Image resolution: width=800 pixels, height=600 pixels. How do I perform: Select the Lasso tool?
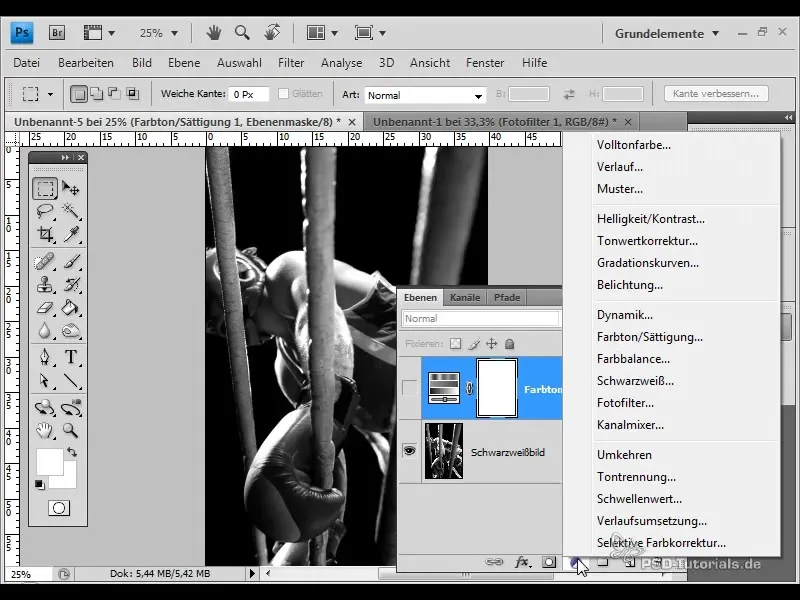[45, 211]
